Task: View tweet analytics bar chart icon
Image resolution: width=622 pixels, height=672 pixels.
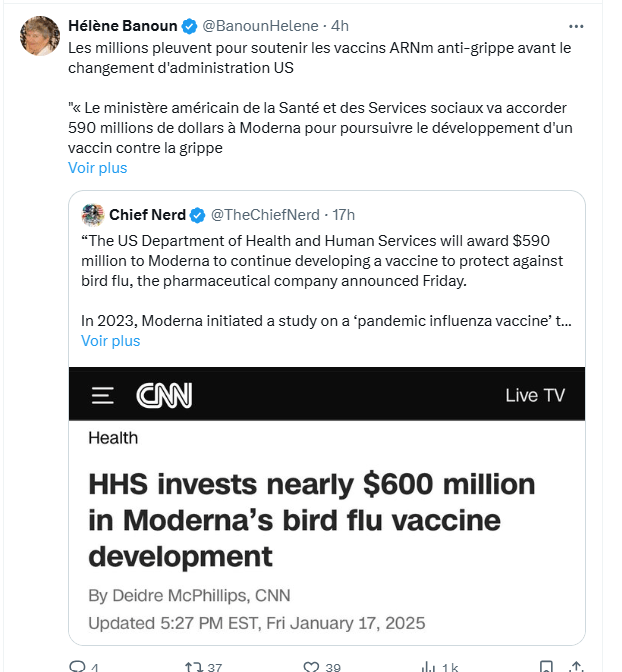Action: (428, 665)
